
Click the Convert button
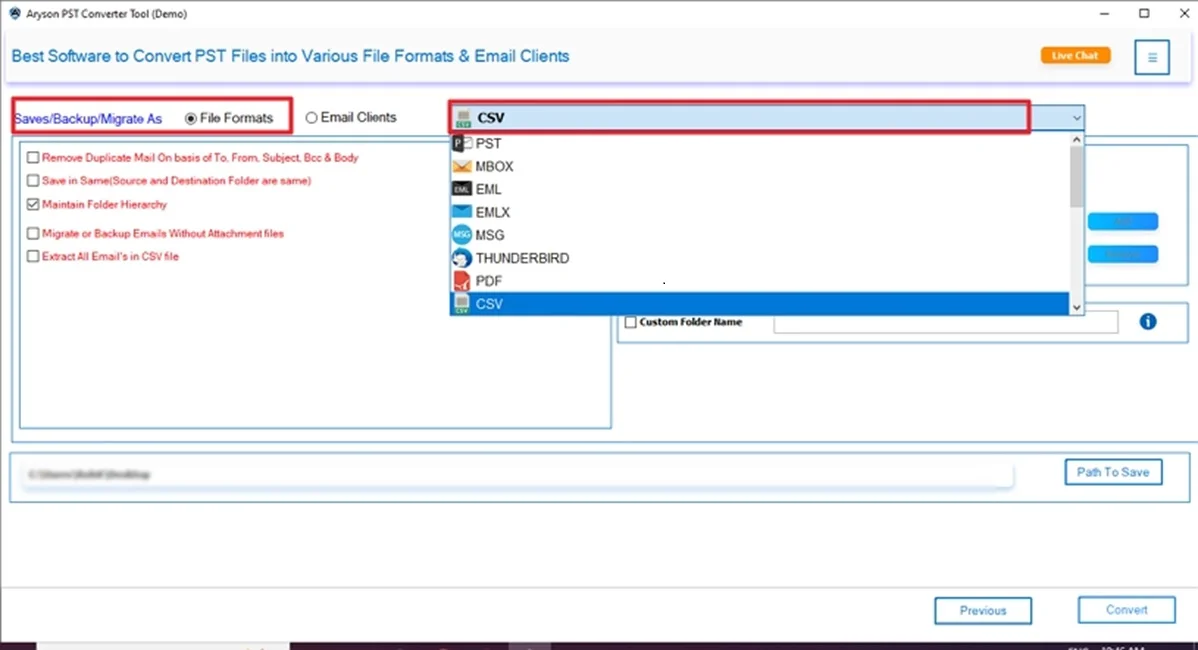point(1126,610)
